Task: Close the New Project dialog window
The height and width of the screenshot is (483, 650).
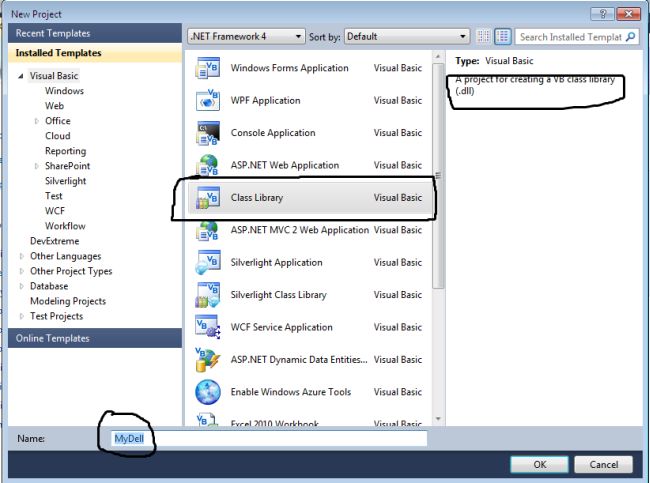Action: pyautogui.click(x=629, y=14)
